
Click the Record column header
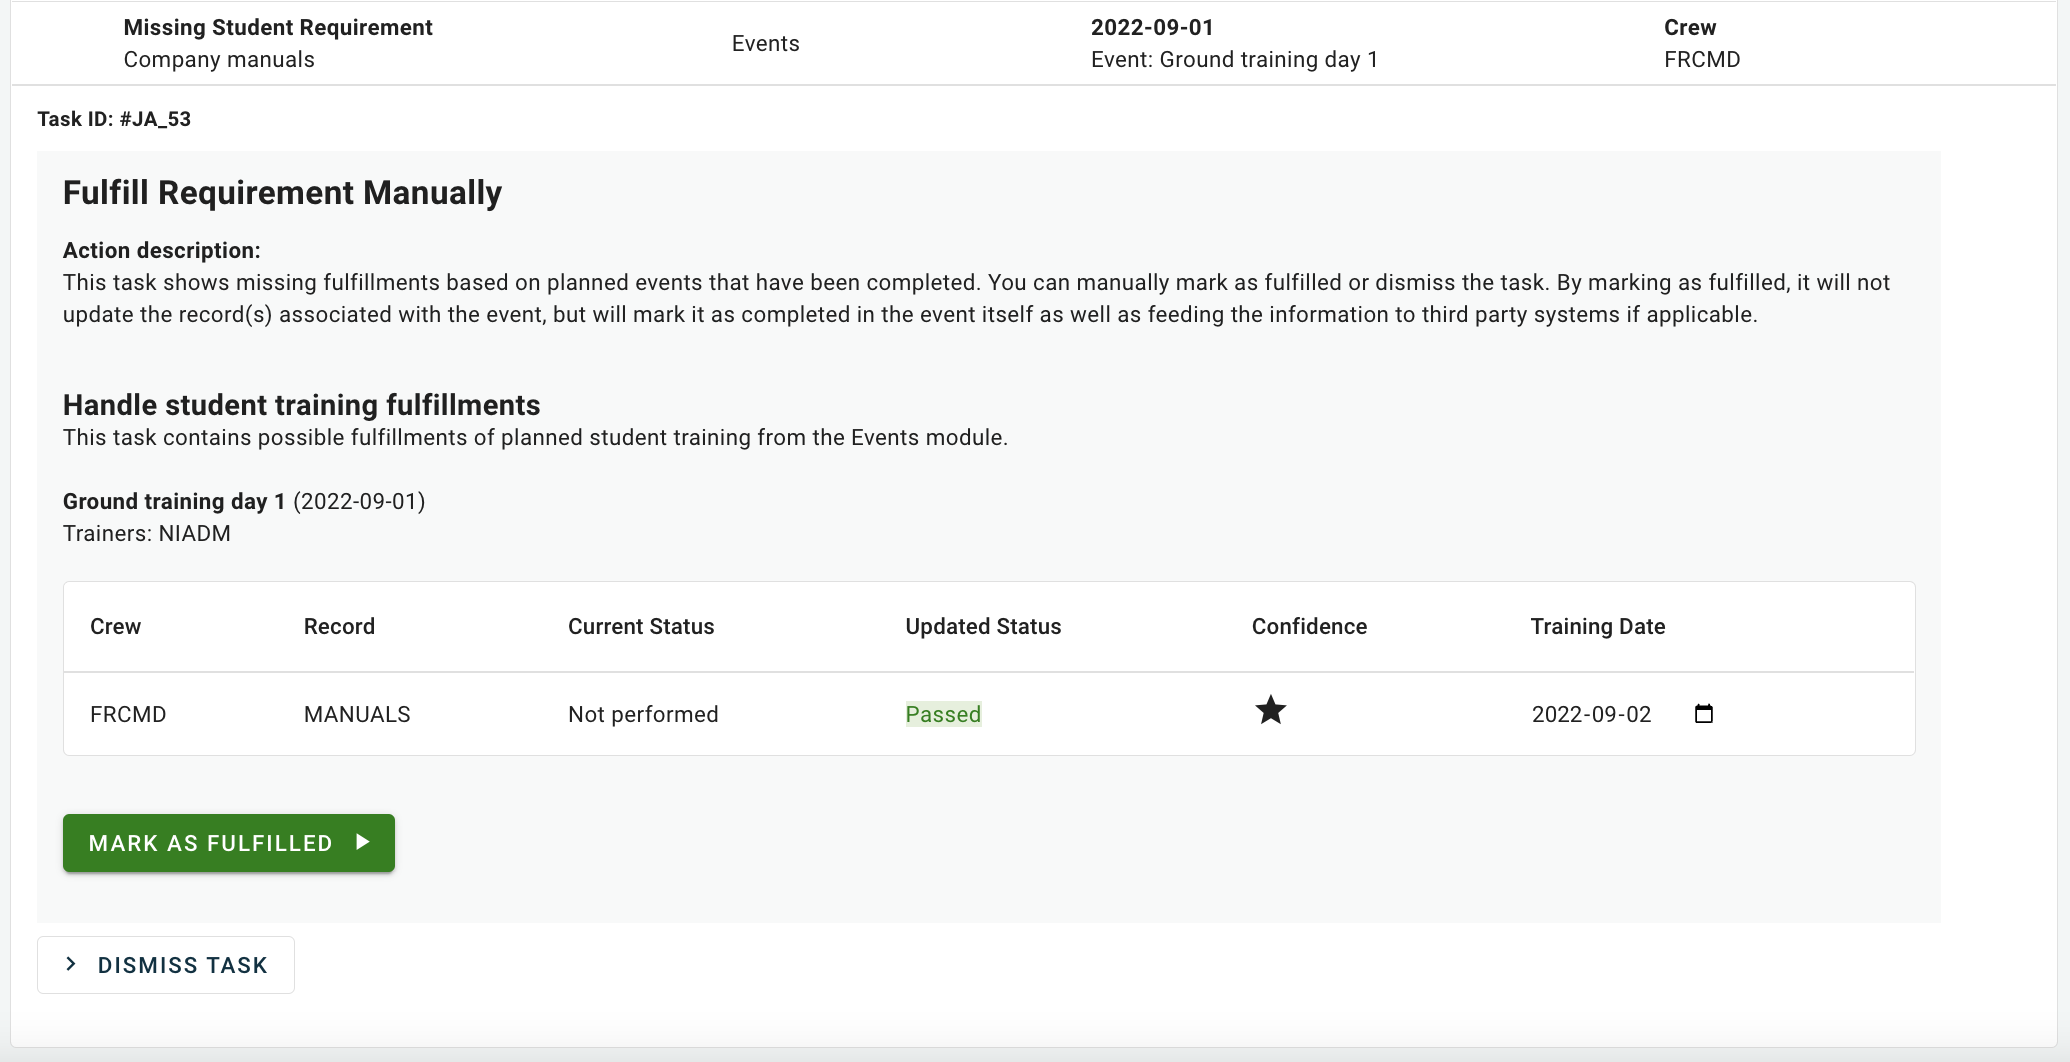[x=339, y=626]
